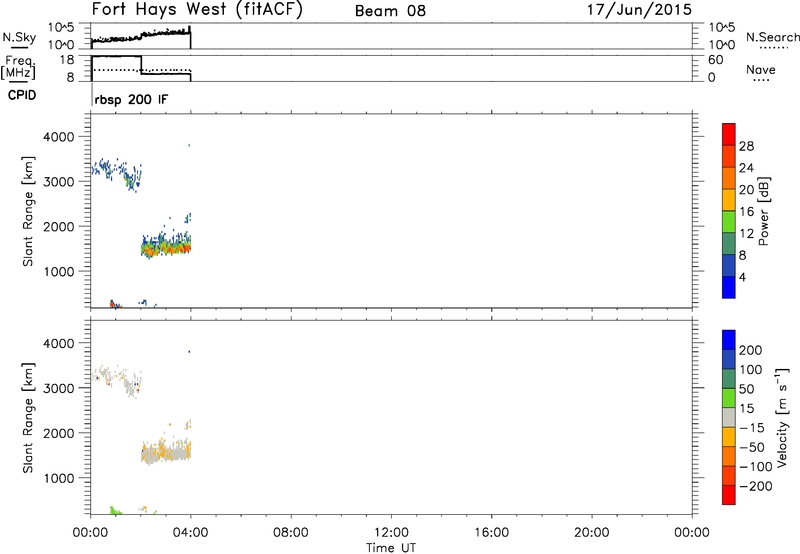This screenshot has width=800, height=554.
Task: Click the 'CPID' label
Action: point(21,95)
